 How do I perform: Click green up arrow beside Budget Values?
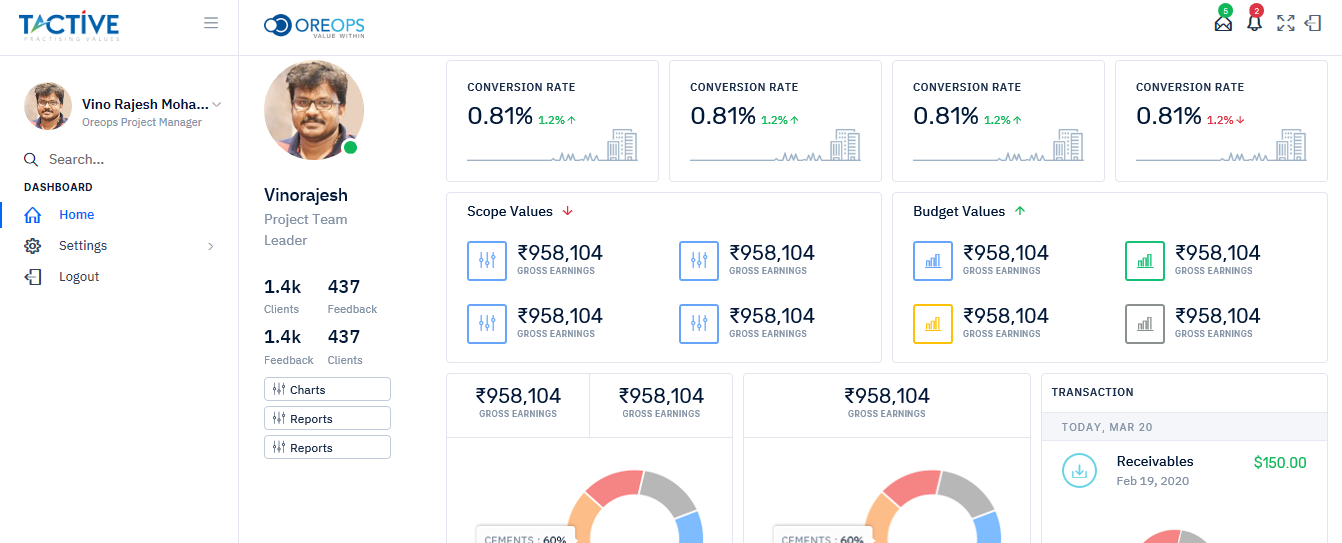(1020, 211)
